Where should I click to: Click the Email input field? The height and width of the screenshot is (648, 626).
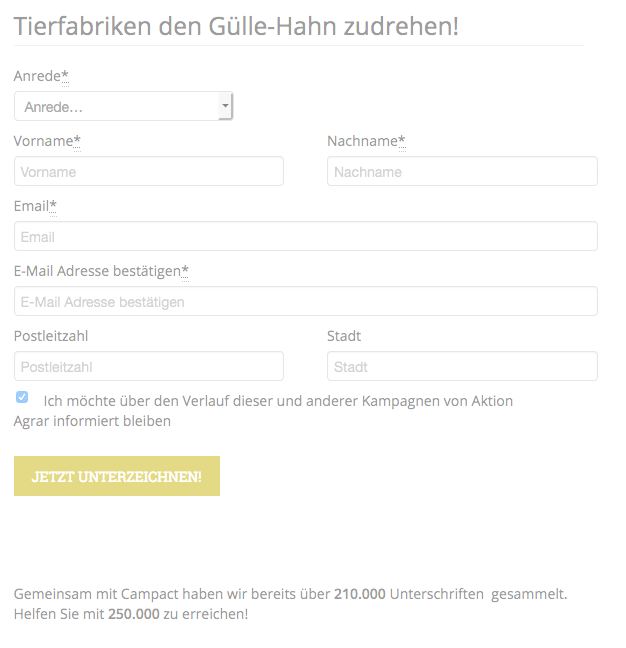click(305, 236)
